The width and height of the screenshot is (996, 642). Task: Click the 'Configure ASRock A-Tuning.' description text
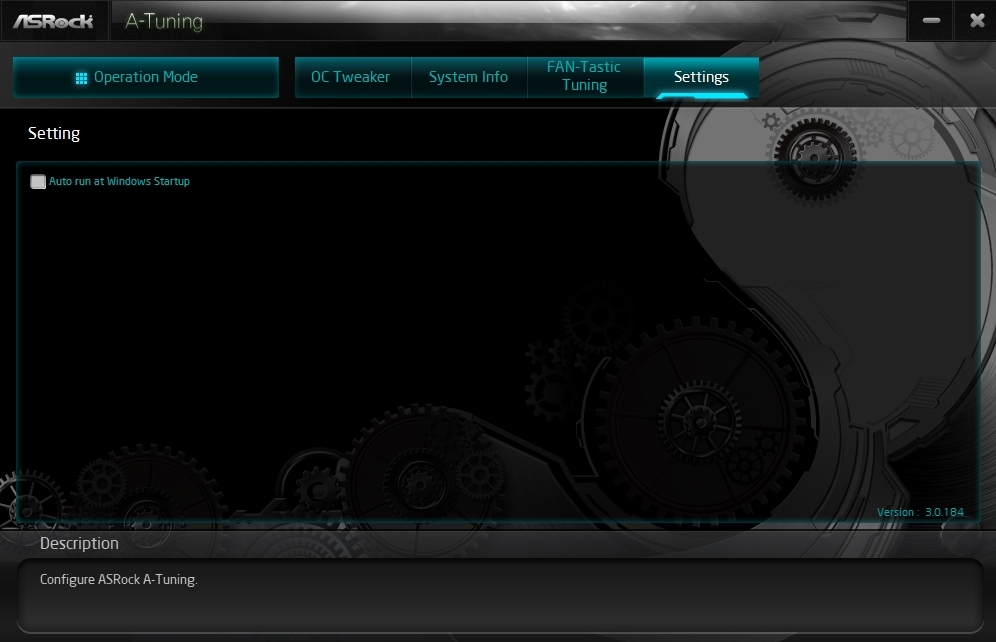[x=119, y=579]
